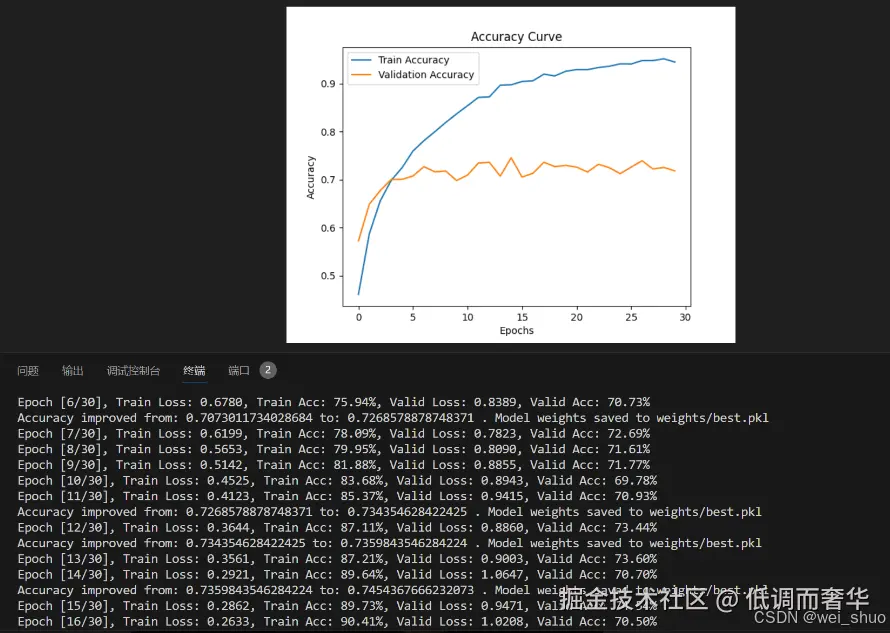Viewport: 890px width, 633px height.
Task: Click the Accuracy Curve chart title
Action: pos(517,37)
